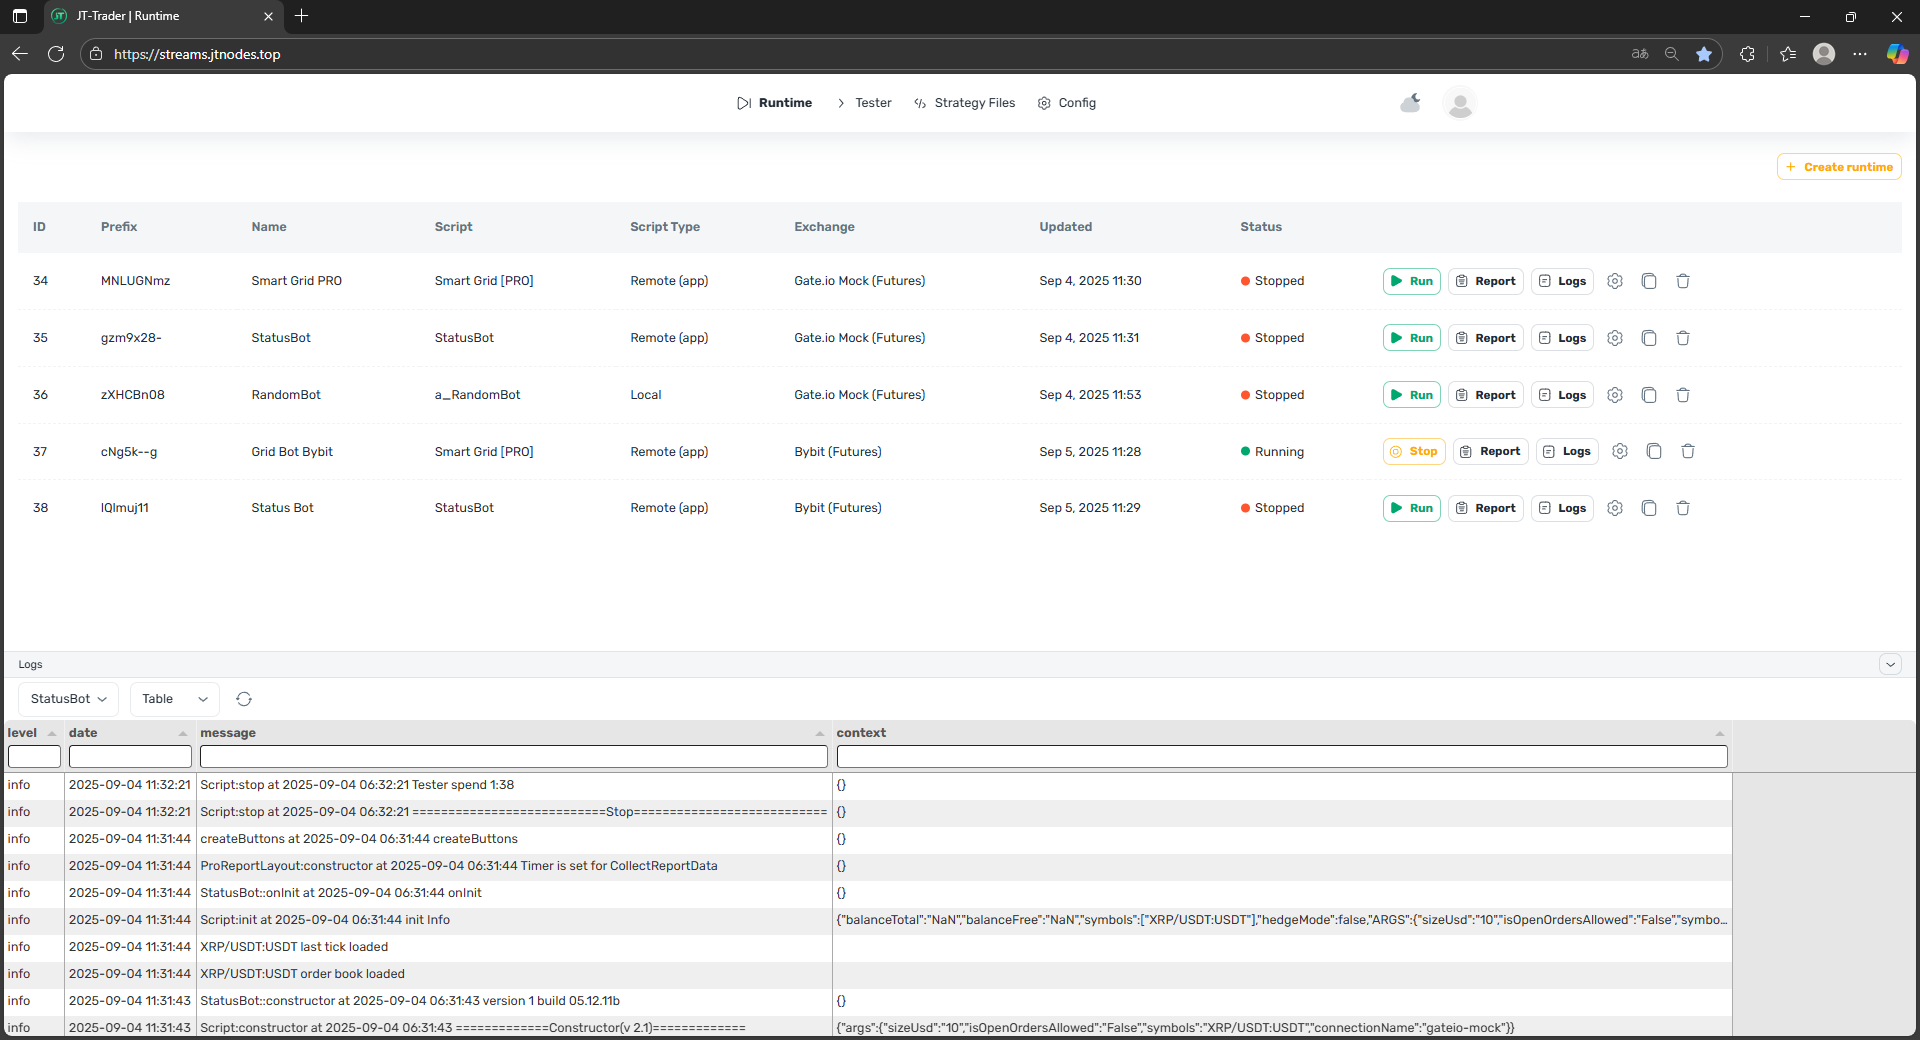The image size is (1920, 1040).
Task: Click copy icon for StatusBot row 35
Action: (1648, 338)
